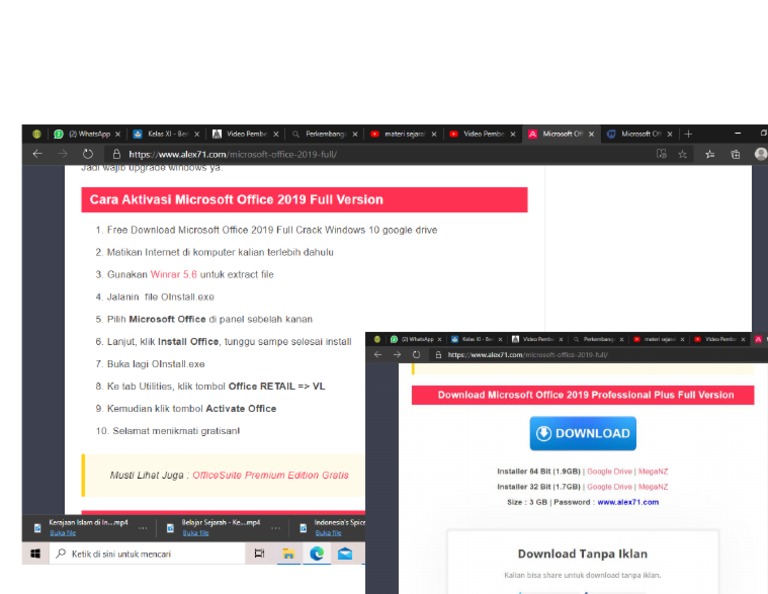Close the materi sejarah tab in the larger window
The image size is (768, 594).
point(434,134)
